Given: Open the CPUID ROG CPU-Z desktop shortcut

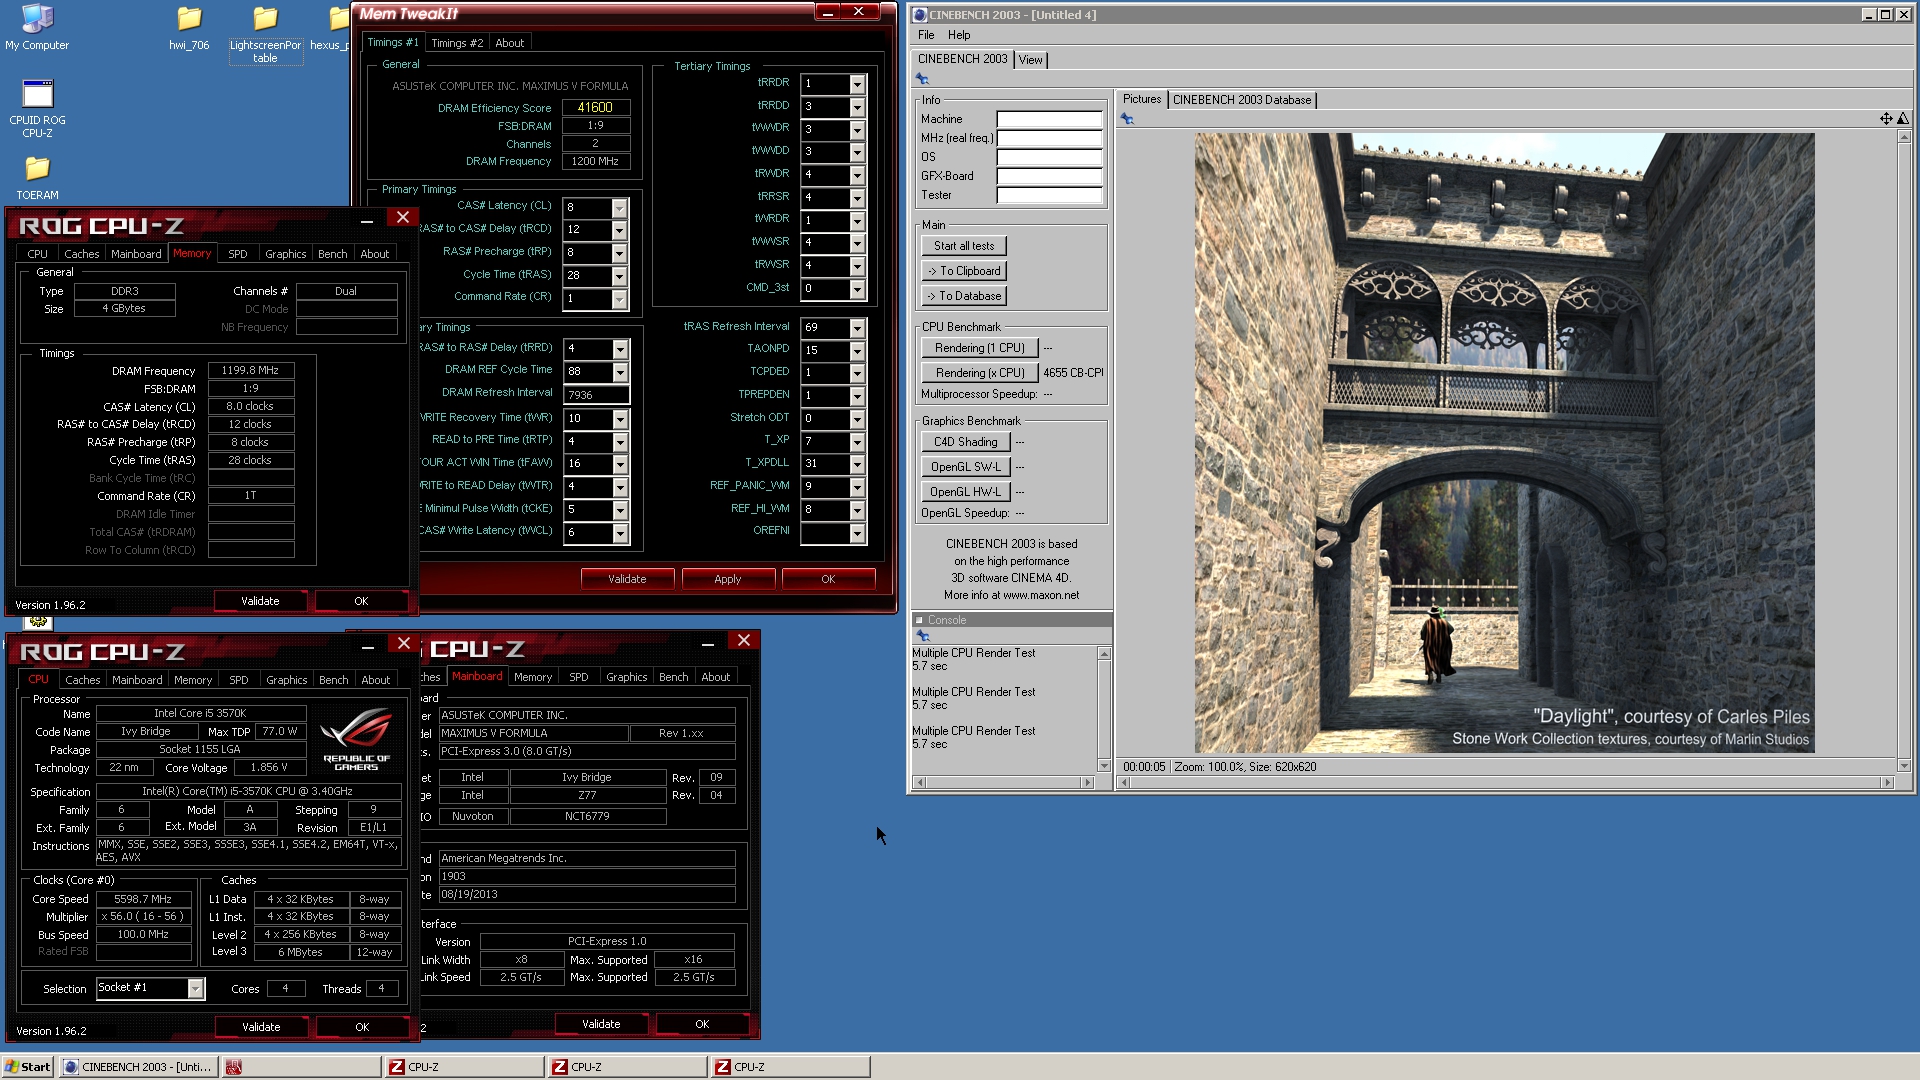Looking at the screenshot, I should [37, 108].
